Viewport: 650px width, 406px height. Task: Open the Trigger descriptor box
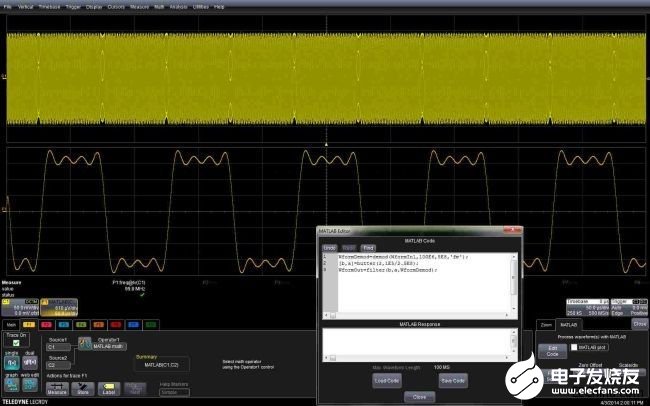629,308
